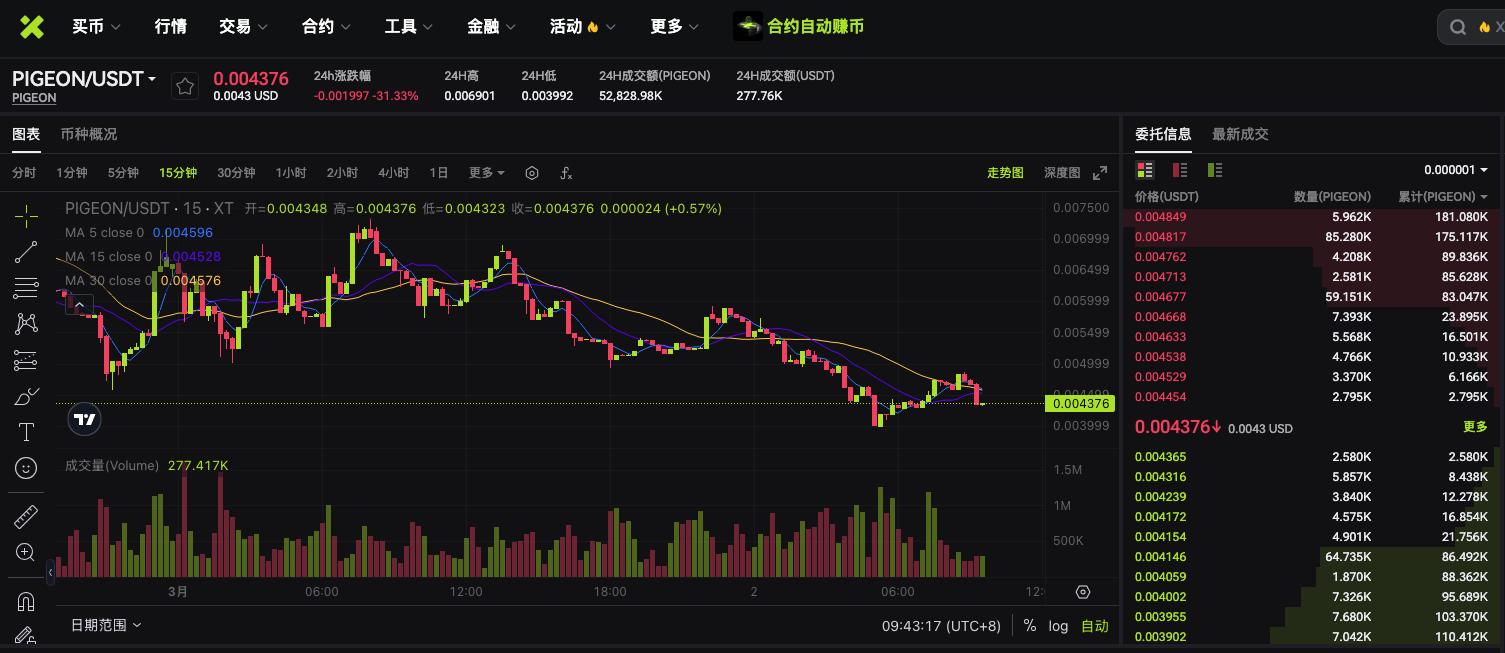Toggle log scale on the chart
Viewport: 1505px width, 653px height.
[x=1058, y=626]
